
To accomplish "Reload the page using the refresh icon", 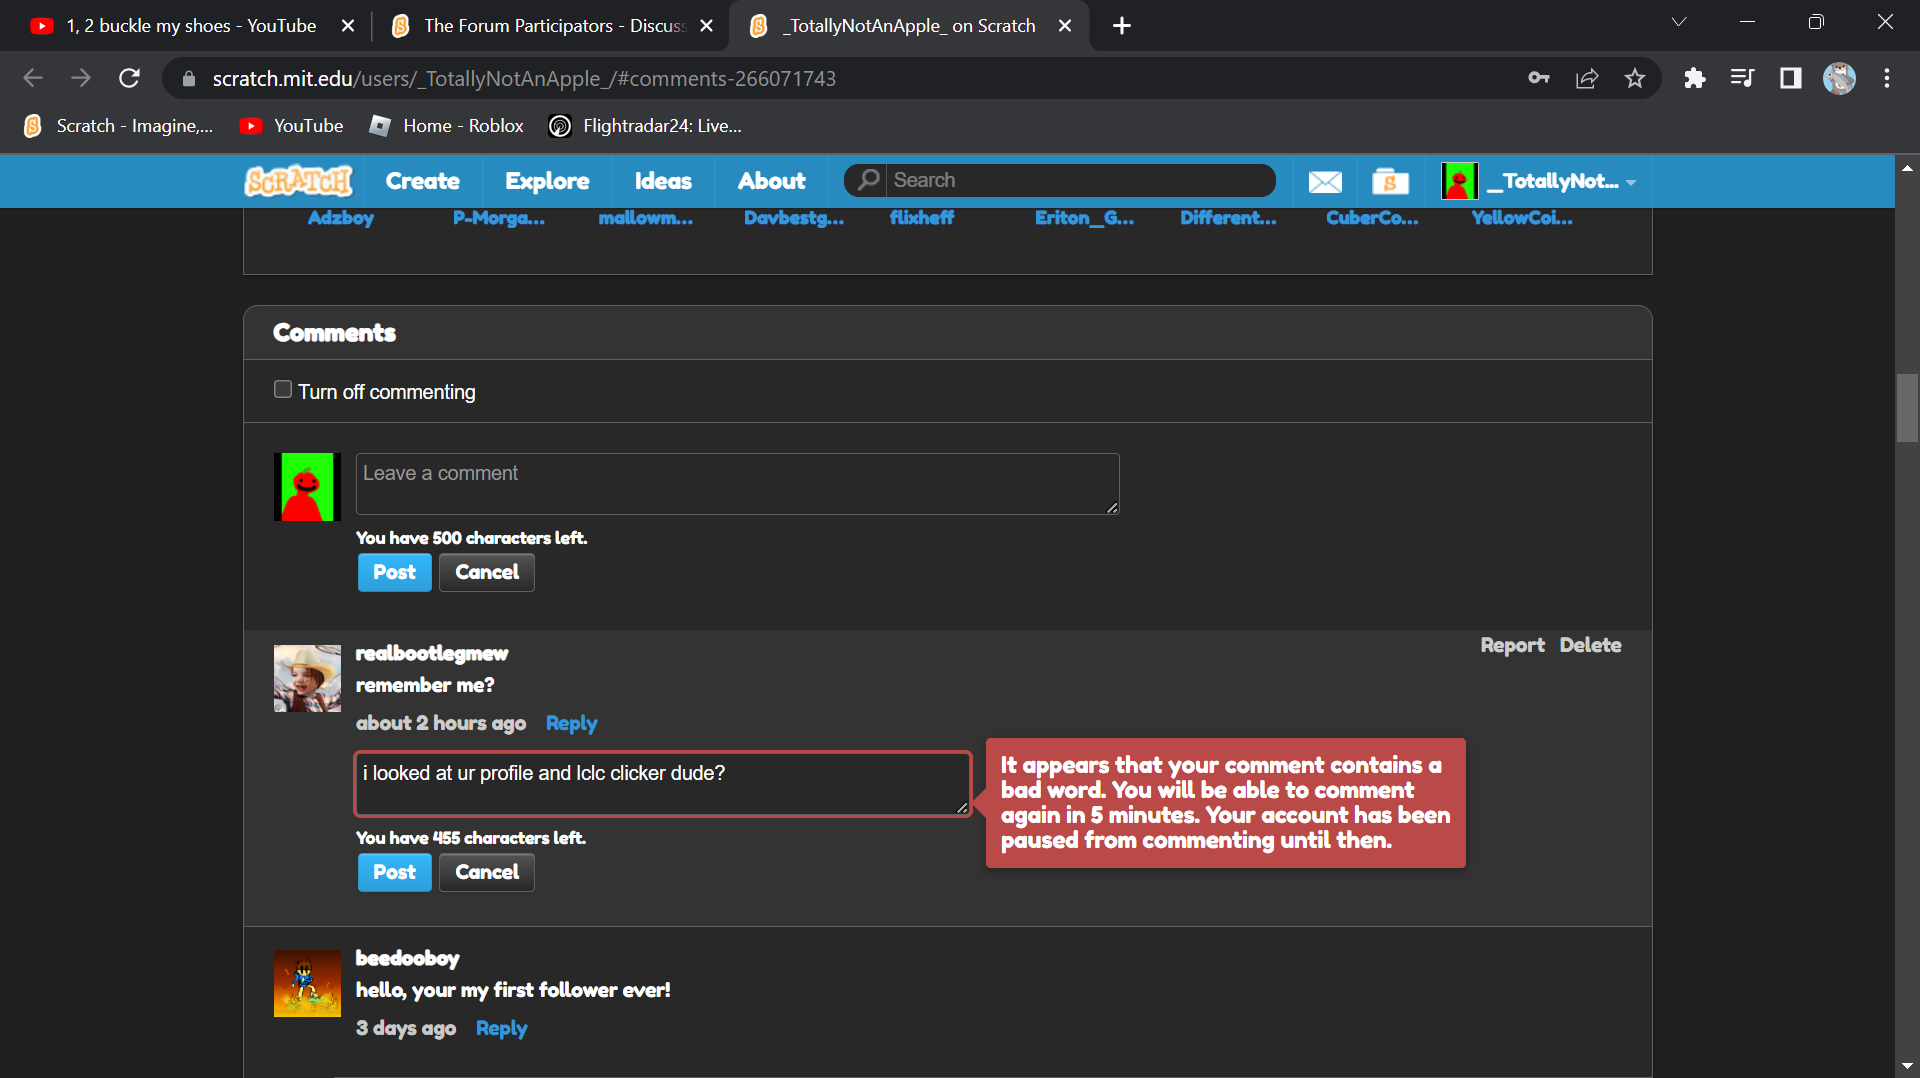I will [129, 78].
